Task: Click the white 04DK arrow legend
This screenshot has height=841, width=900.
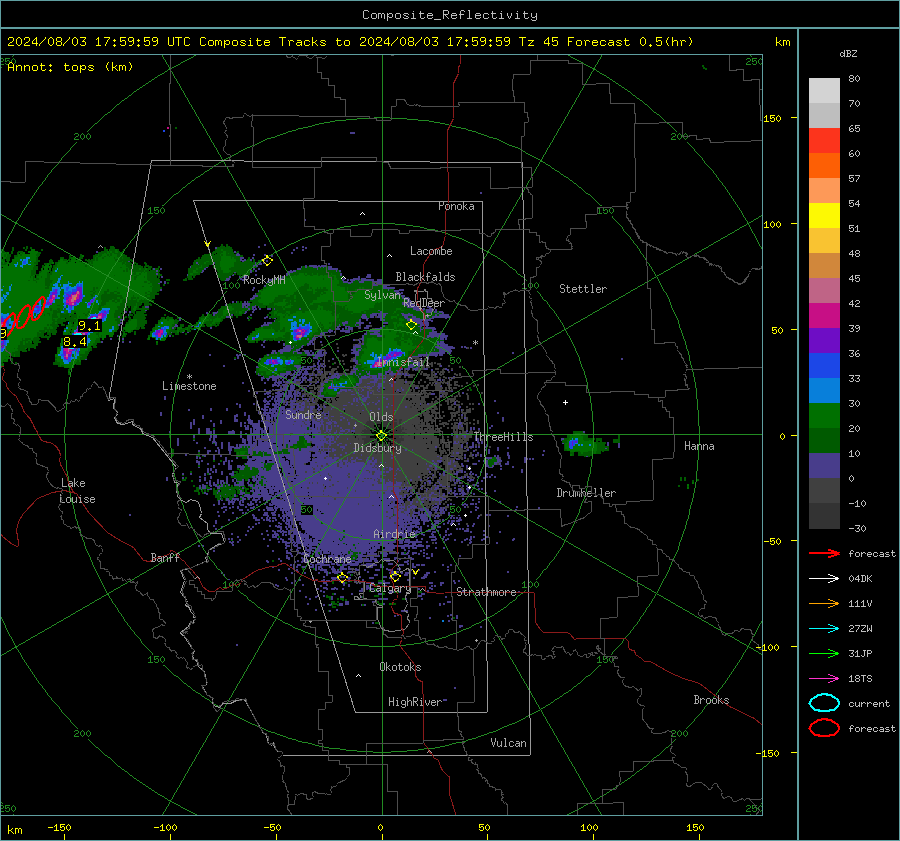Action: coord(824,578)
